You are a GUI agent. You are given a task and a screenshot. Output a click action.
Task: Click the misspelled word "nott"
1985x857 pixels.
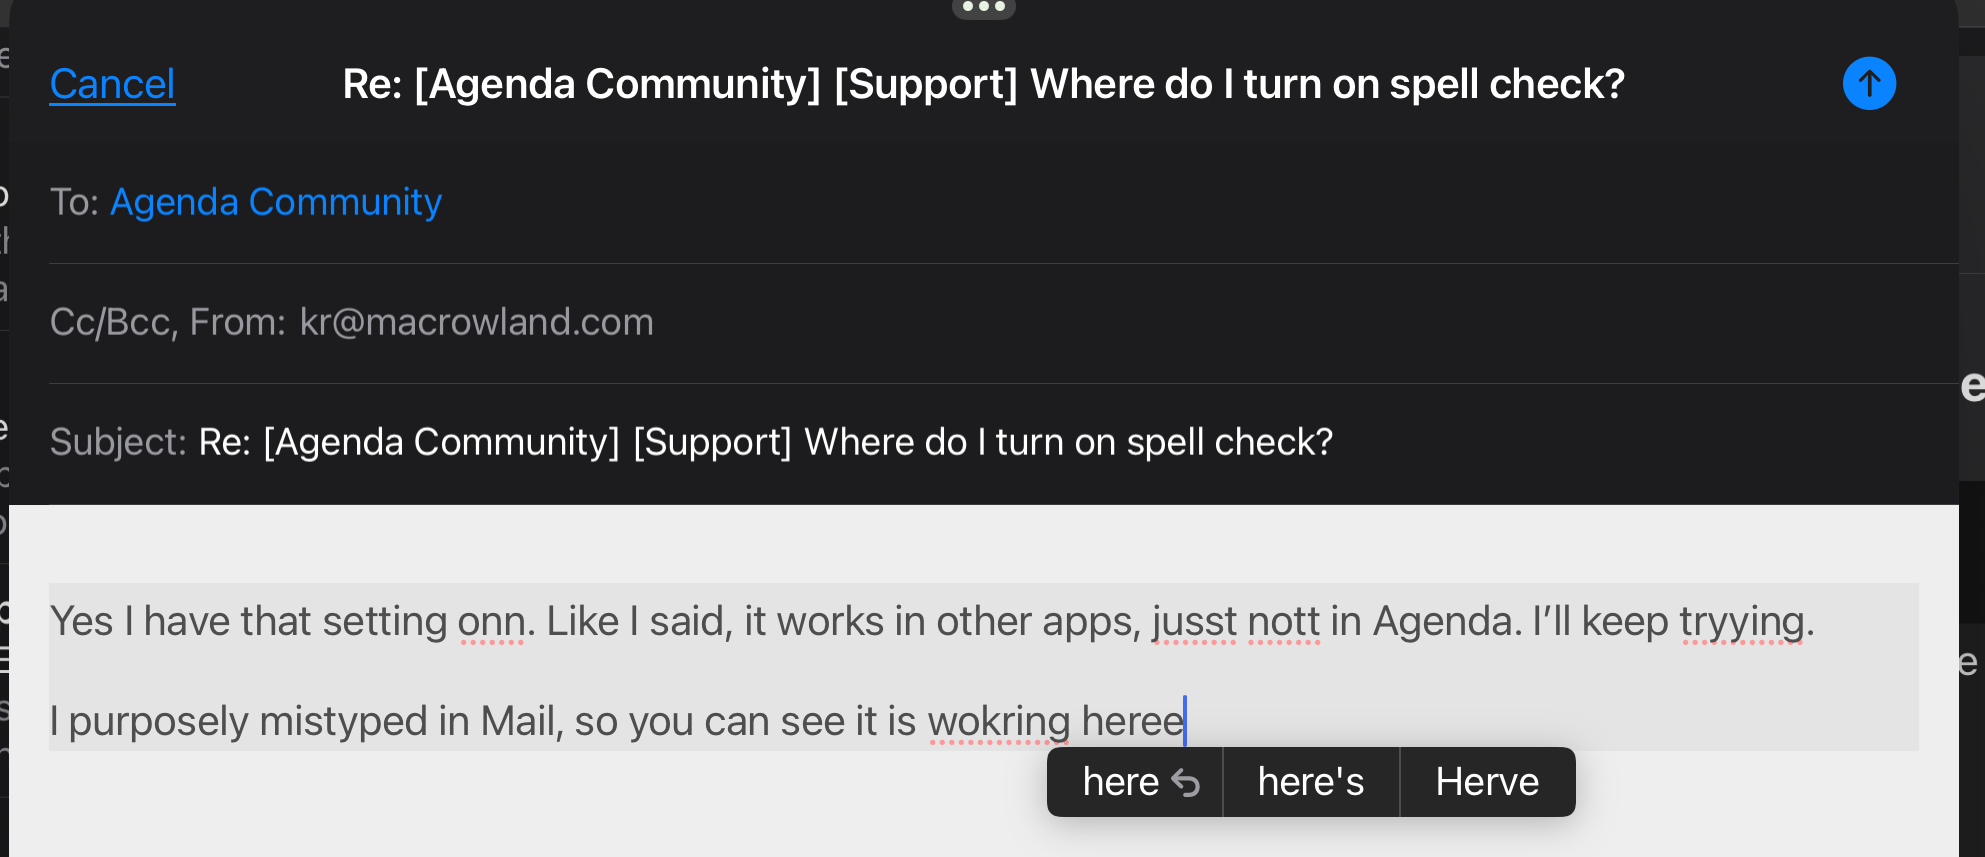(1284, 621)
